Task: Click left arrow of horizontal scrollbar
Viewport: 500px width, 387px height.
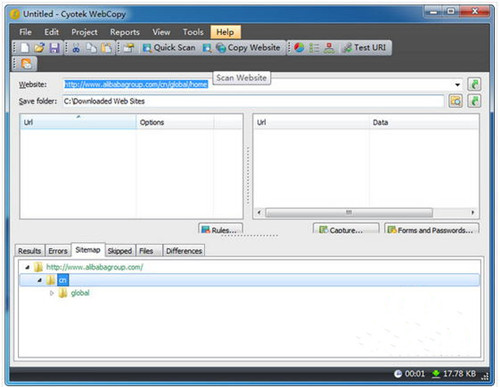Action: tap(259, 212)
